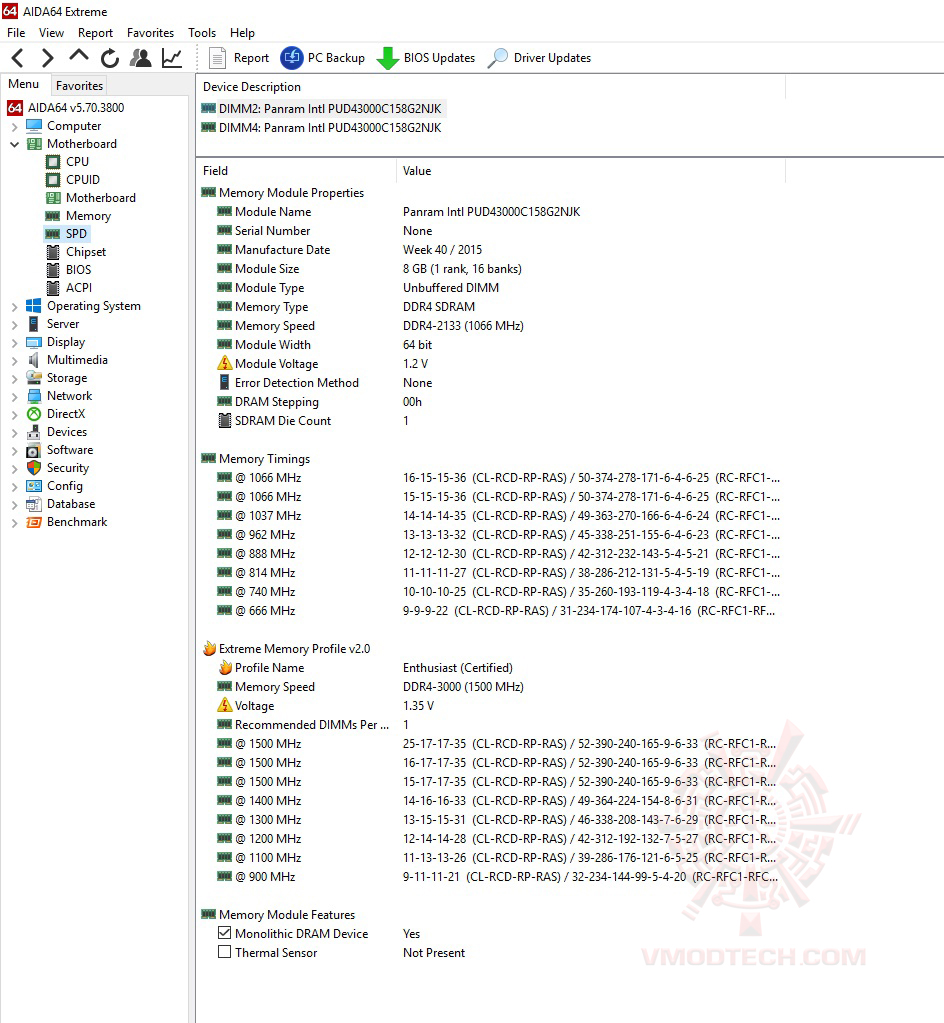Image resolution: width=944 pixels, height=1023 pixels.
Task: Open PC Backup from the toolbar
Action: click(323, 58)
